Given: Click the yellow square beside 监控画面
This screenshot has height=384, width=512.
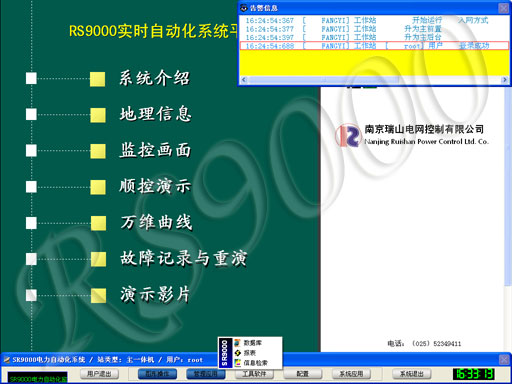Looking at the screenshot, I should click(98, 151).
